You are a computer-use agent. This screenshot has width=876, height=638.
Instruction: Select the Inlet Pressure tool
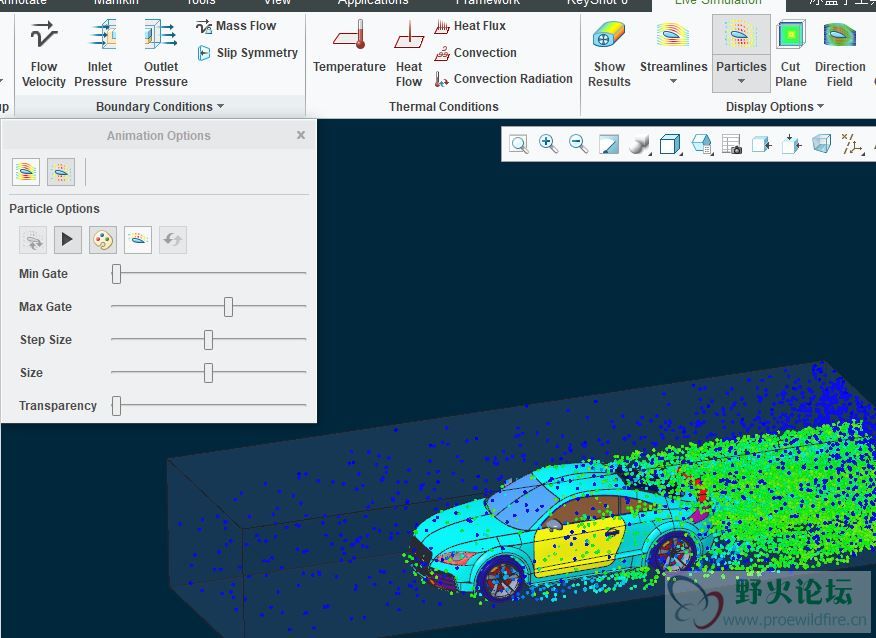pos(101,54)
